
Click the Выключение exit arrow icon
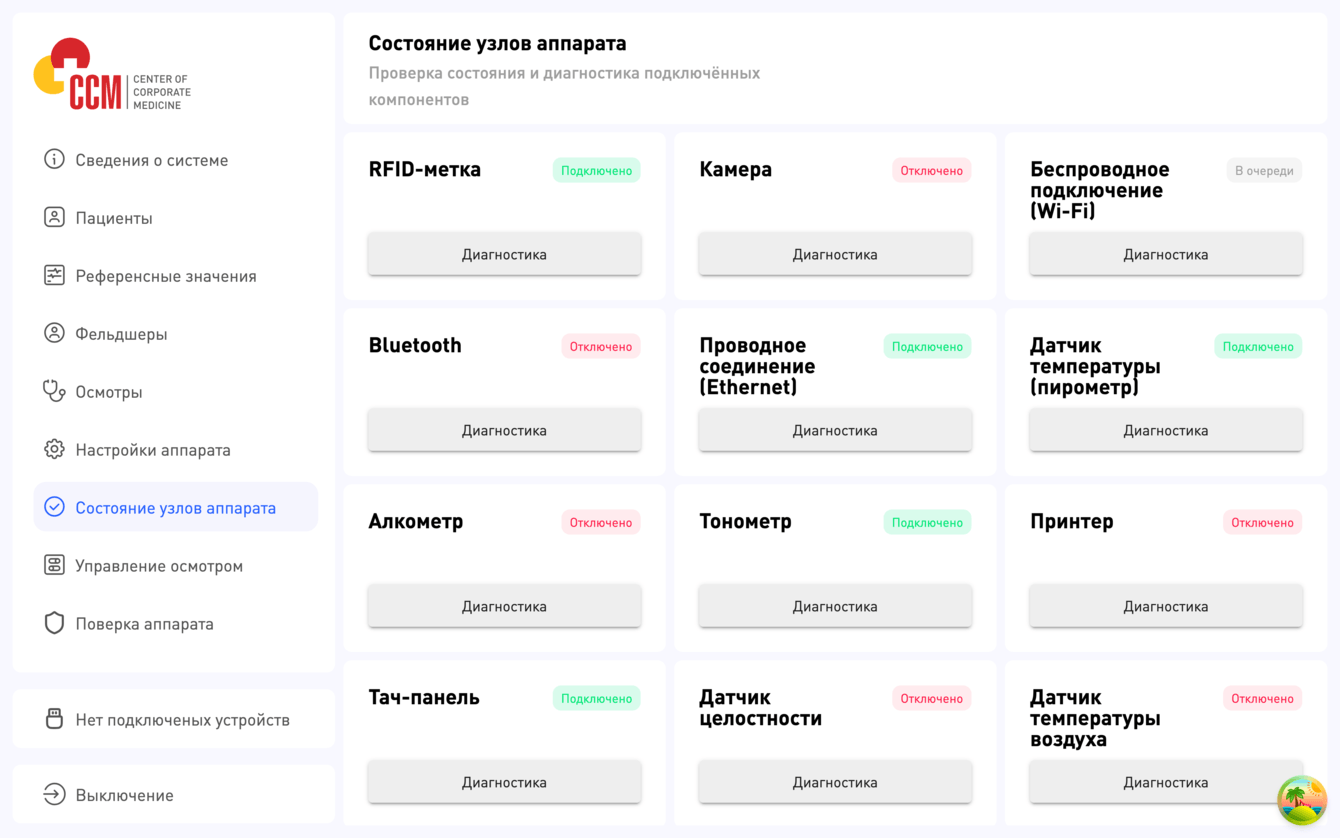coord(54,795)
